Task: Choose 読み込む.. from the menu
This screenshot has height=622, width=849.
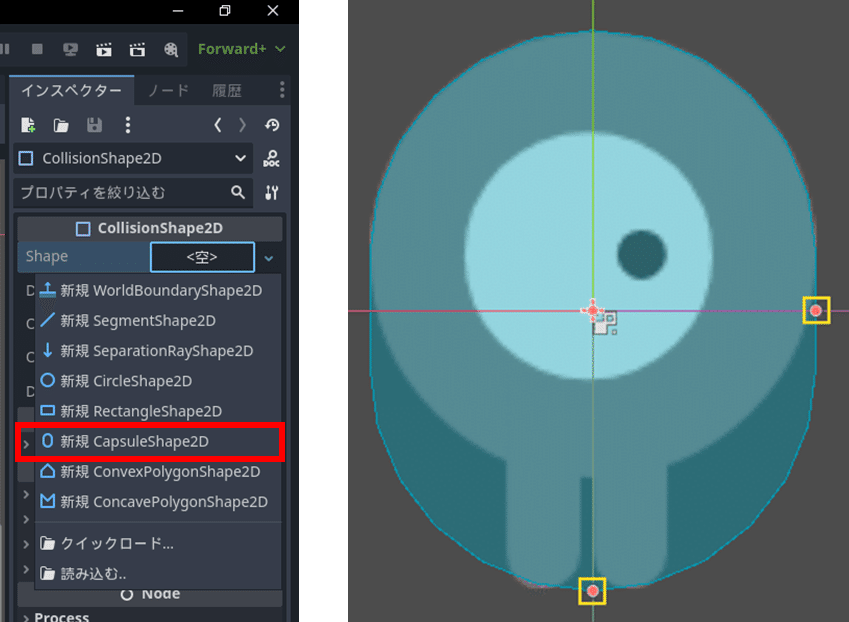Action: (158, 573)
